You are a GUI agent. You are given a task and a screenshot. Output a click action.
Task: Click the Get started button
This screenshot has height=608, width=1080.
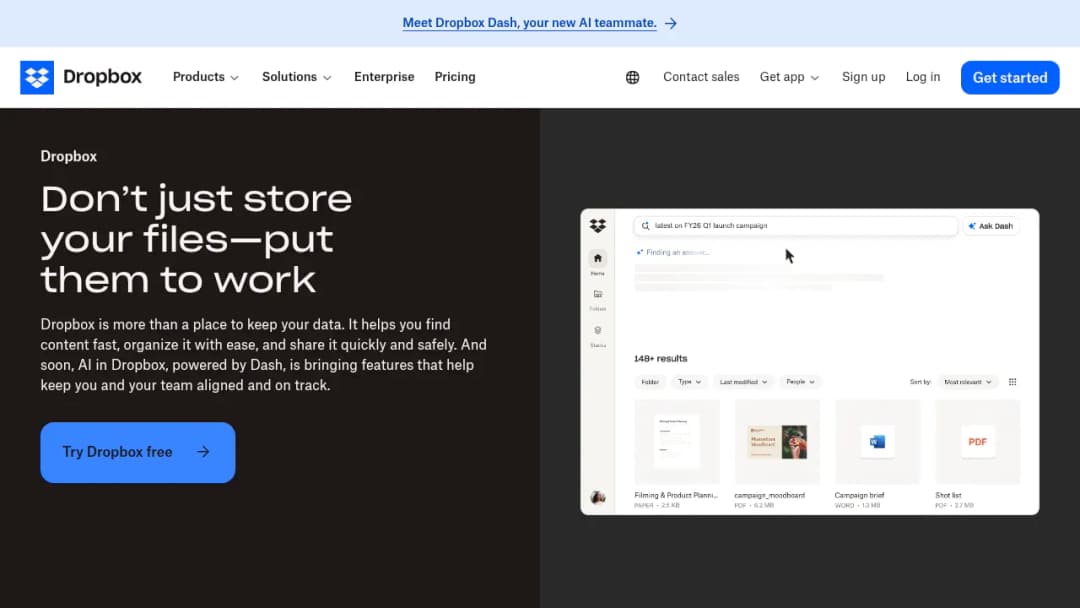pos(1010,78)
